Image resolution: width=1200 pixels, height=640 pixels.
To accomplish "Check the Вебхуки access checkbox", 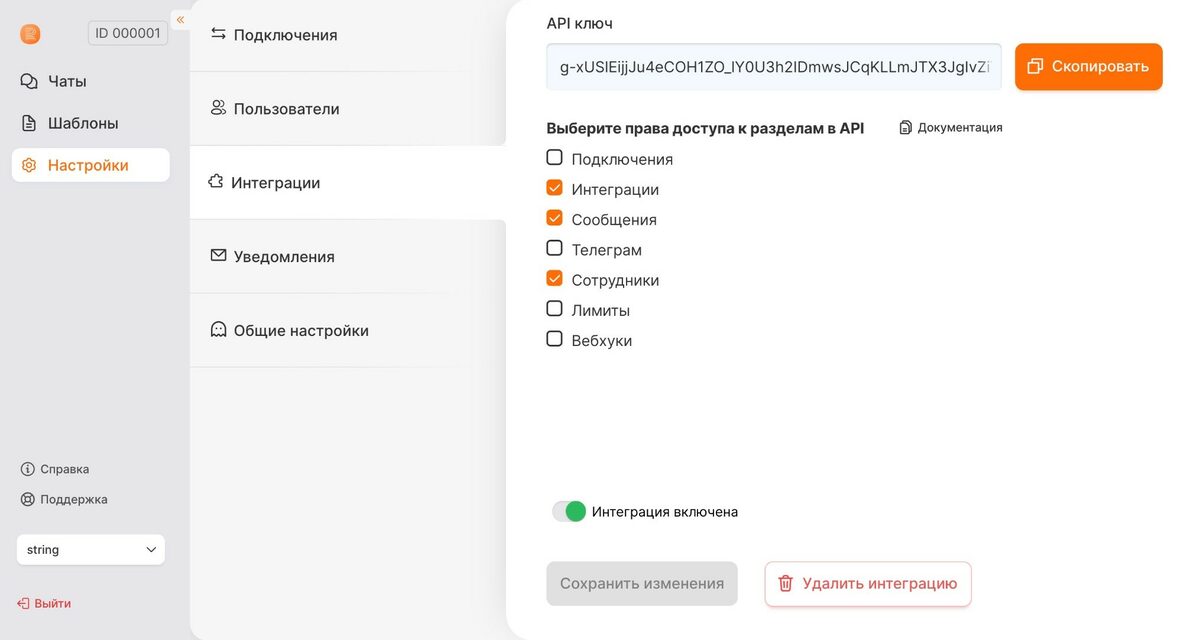I will [x=554, y=339].
